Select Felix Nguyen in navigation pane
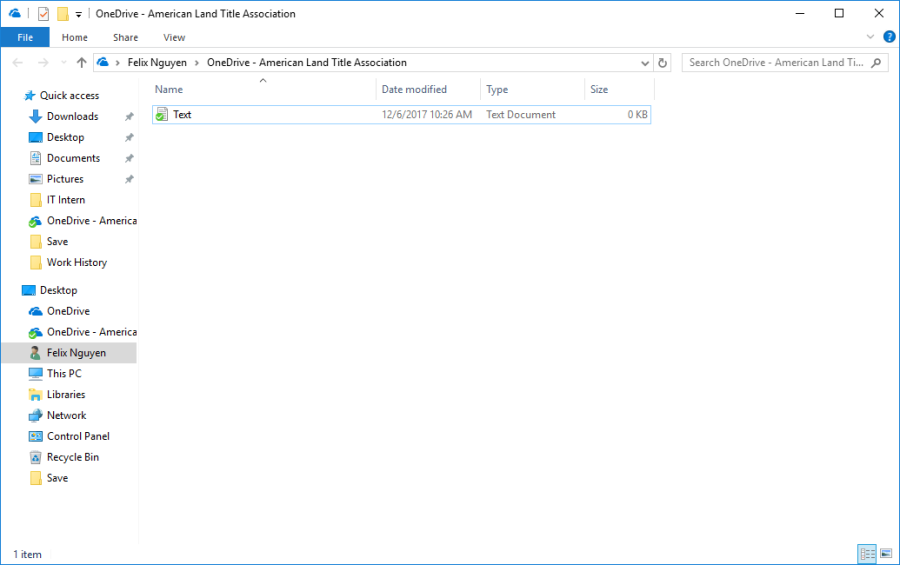Screen dimensions: 900x565 tap(76, 353)
